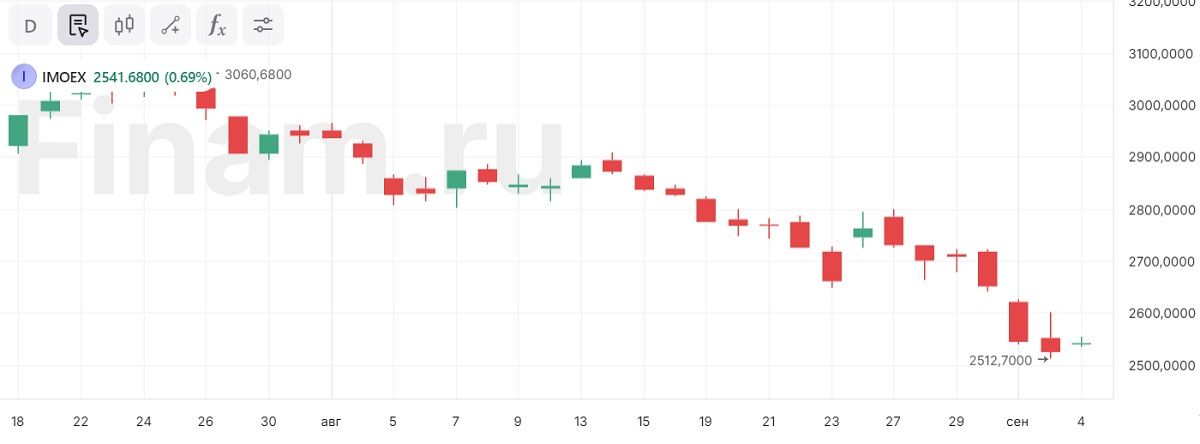Click the last green candle above date 4
The width and height of the screenshot is (1200, 444).
1081,343
